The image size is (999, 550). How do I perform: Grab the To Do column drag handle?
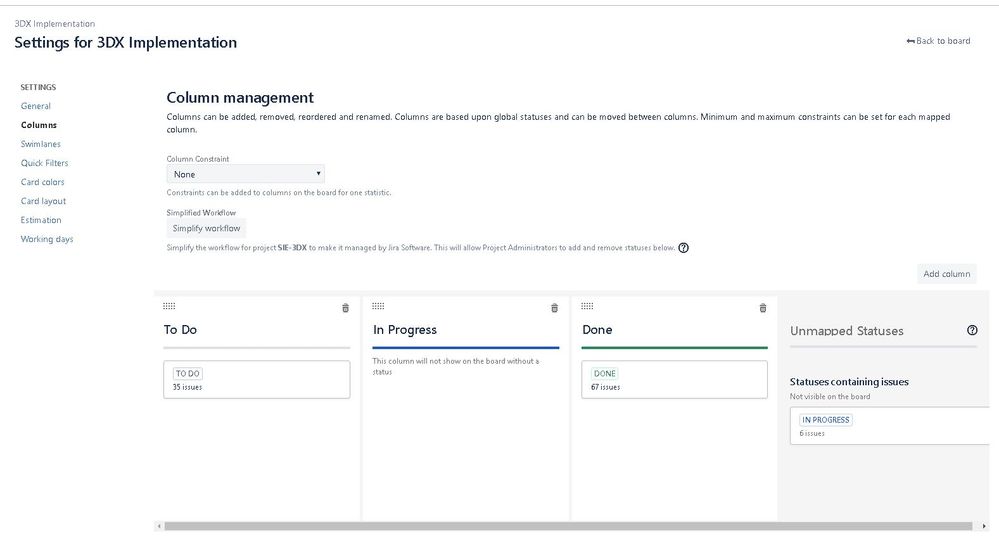tap(169, 306)
